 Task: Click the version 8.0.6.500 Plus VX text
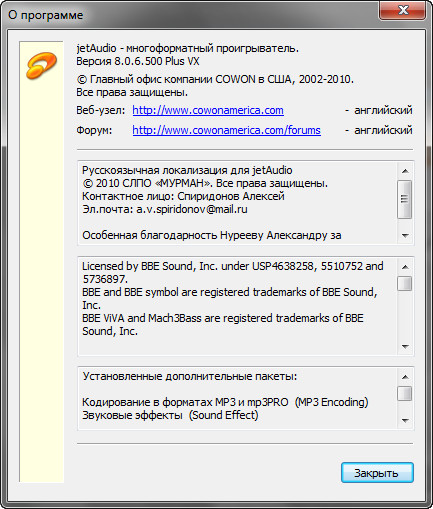[x=138, y=61]
